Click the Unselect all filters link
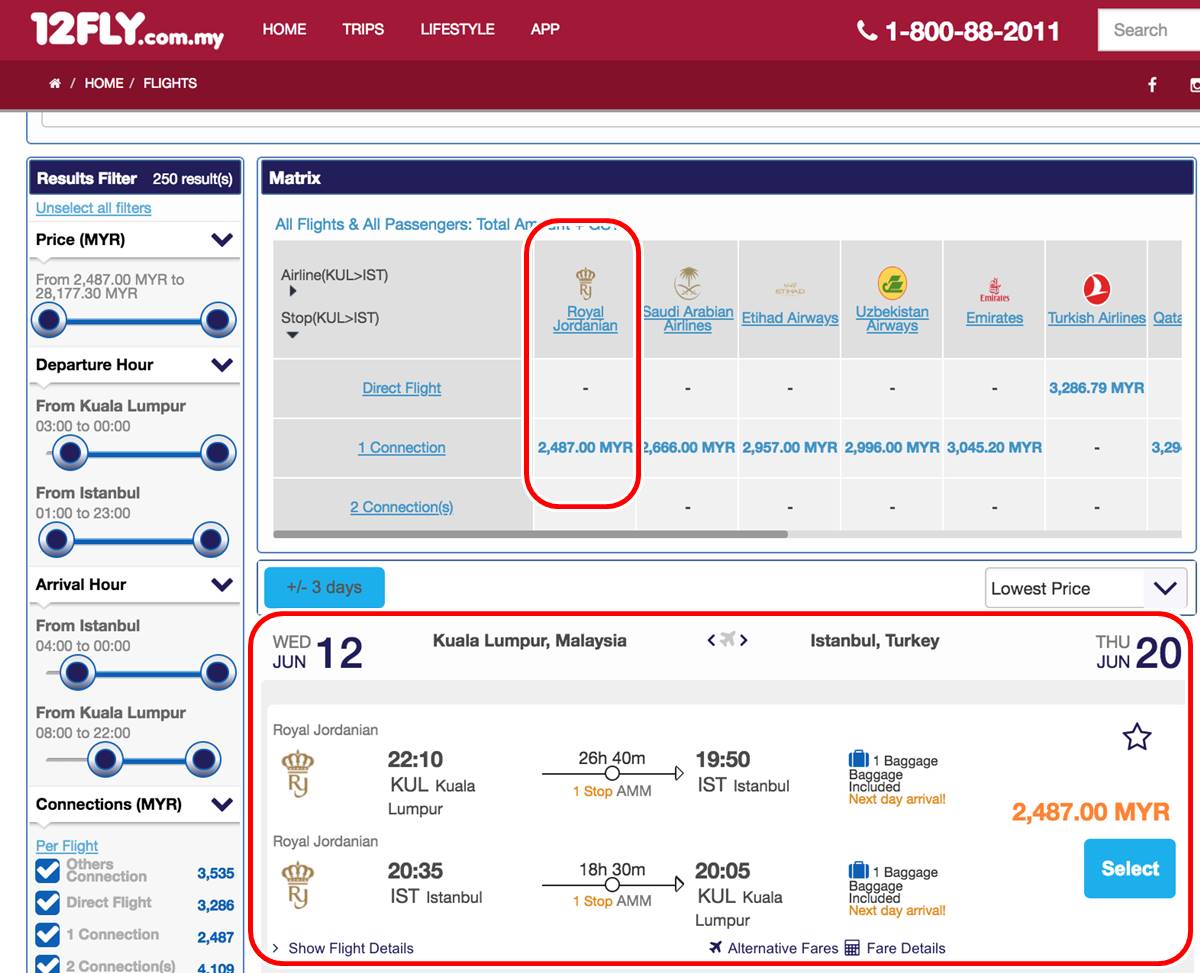Viewport: 1200px width, 973px height. pyautogui.click(x=93, y=208)
